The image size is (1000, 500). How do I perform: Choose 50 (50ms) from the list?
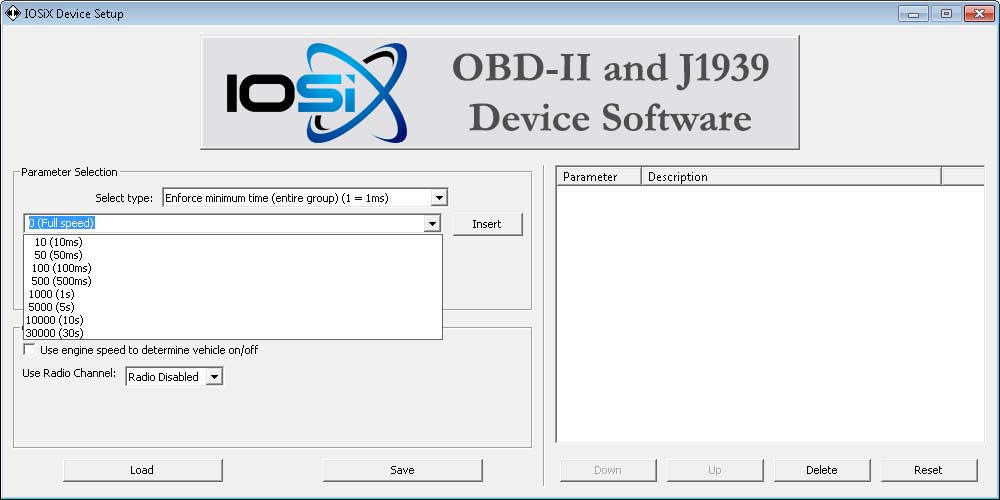[x=233, y=255]
